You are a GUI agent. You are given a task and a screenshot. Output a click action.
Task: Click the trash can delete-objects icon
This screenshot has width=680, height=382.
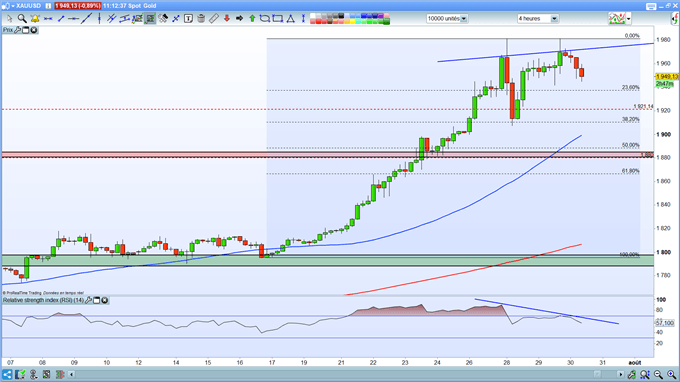[x=201, y=19]
